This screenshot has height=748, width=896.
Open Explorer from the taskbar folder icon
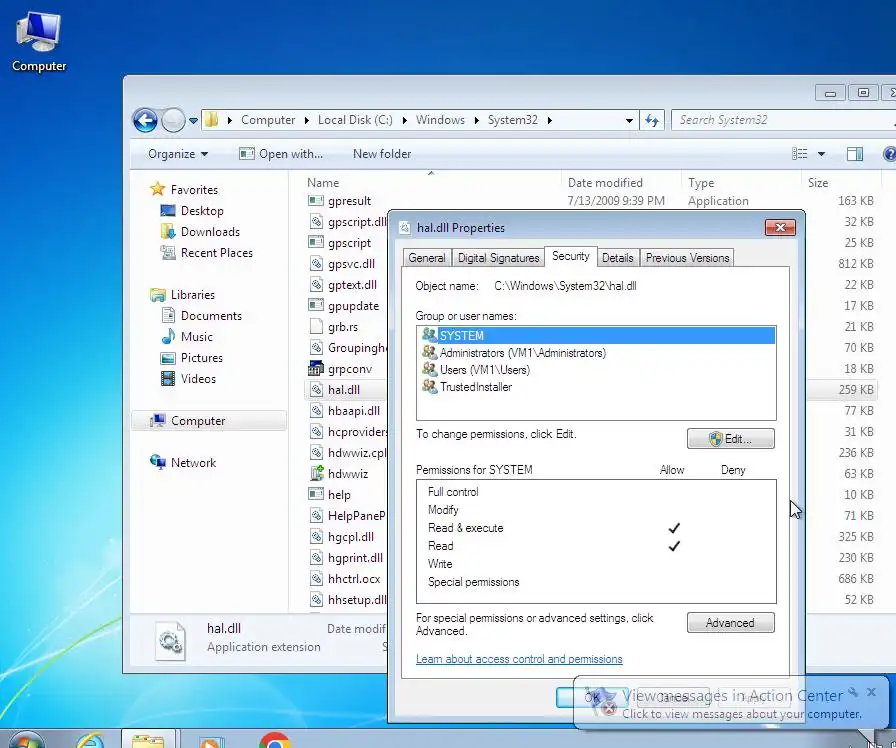(148, 740)
